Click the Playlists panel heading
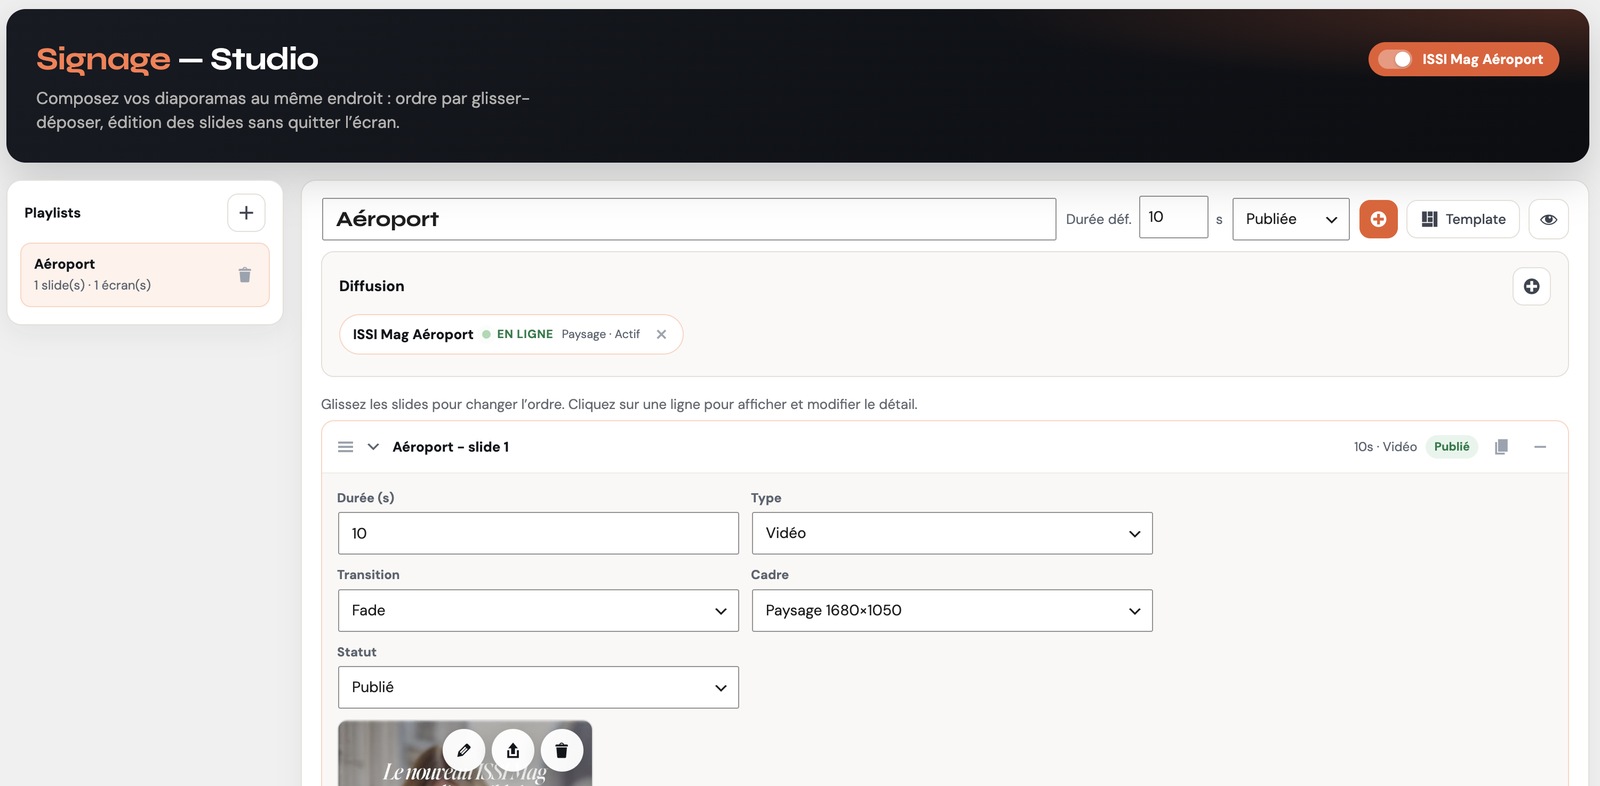The width and height of the screenshot is (1600, 786). [53, 213]
